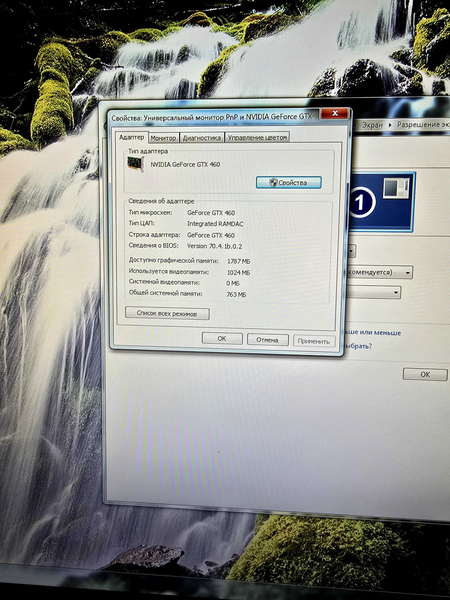The image size is (450, 600).
Task: Click the small monitor icon beside display 1
Action: (395, 189)
